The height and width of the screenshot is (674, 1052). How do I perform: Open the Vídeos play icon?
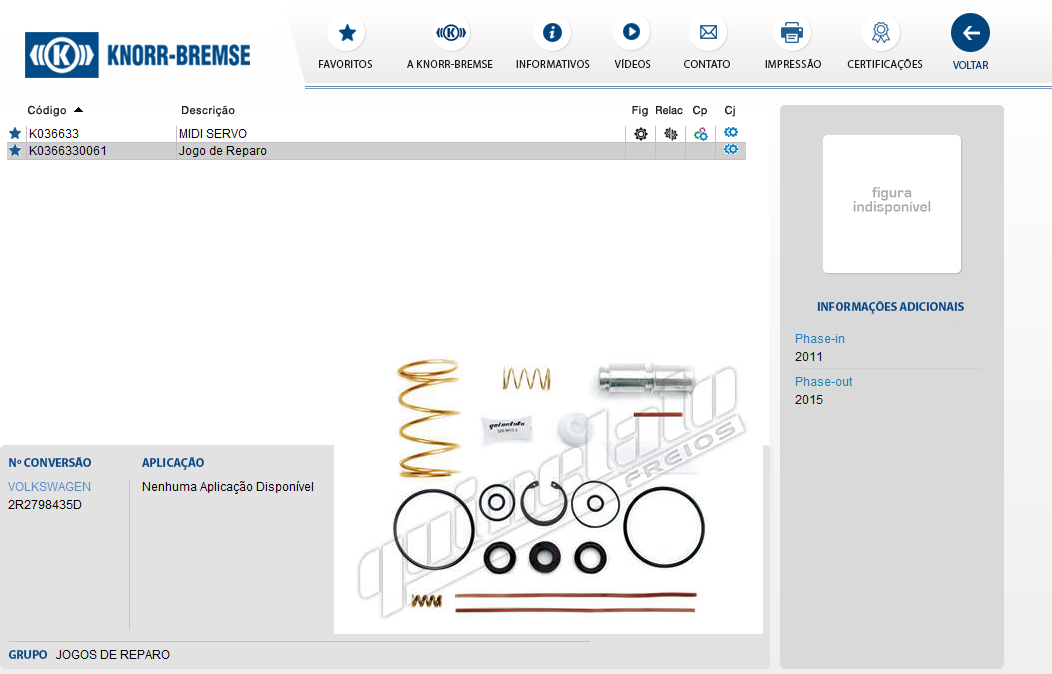coord(631,33)
